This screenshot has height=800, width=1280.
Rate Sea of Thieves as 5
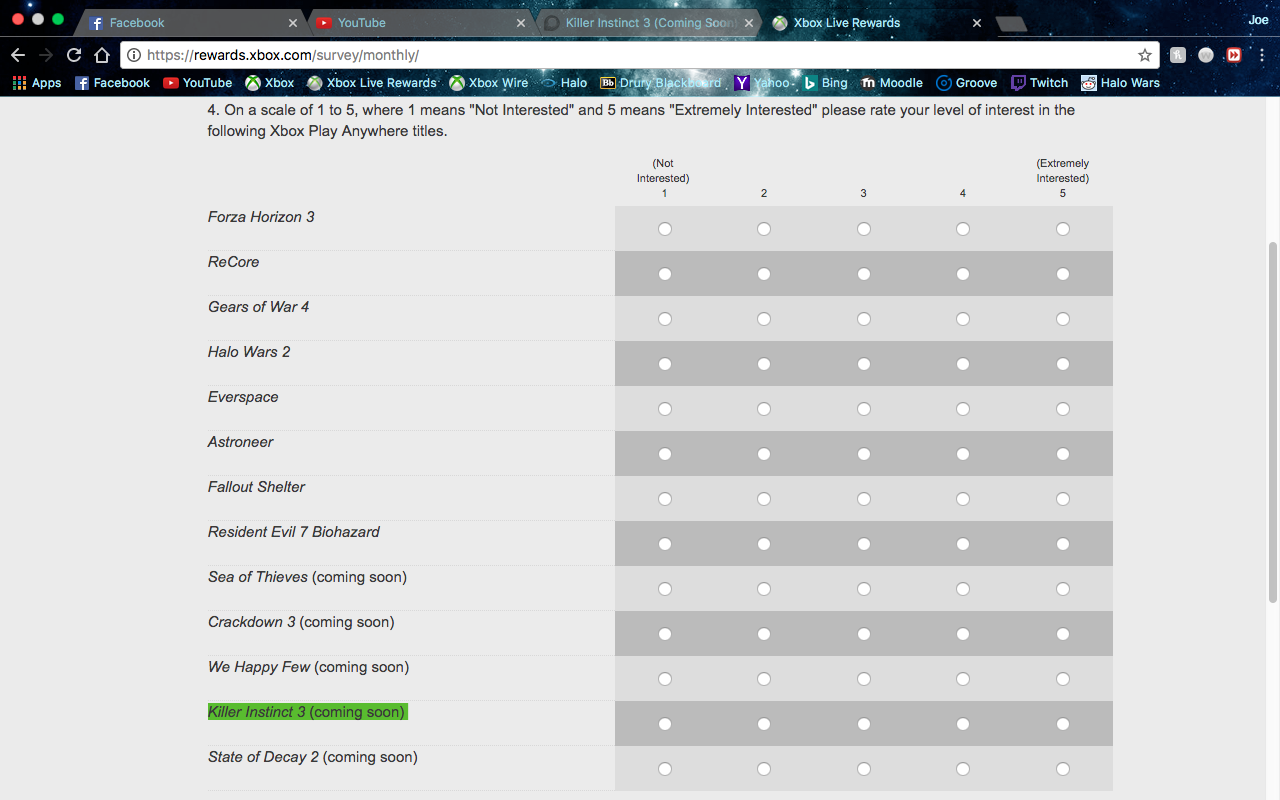point(1063,589)
